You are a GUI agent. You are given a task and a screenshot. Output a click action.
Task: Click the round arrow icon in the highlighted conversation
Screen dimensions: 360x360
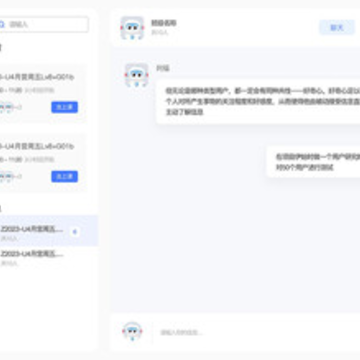[x=75, y=231]
